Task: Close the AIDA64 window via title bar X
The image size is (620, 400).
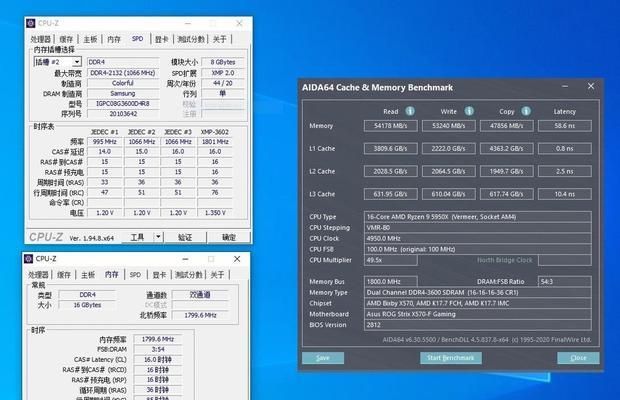Action: [x=591, y=86]
